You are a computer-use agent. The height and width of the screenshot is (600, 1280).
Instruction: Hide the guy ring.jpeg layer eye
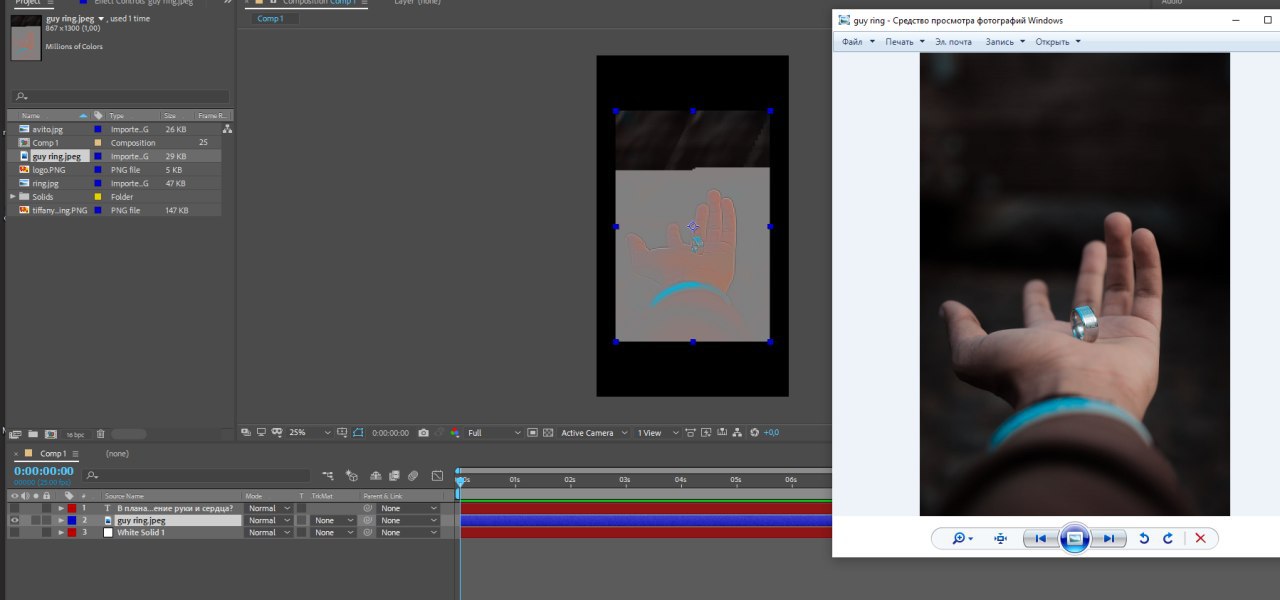[14, 520]
